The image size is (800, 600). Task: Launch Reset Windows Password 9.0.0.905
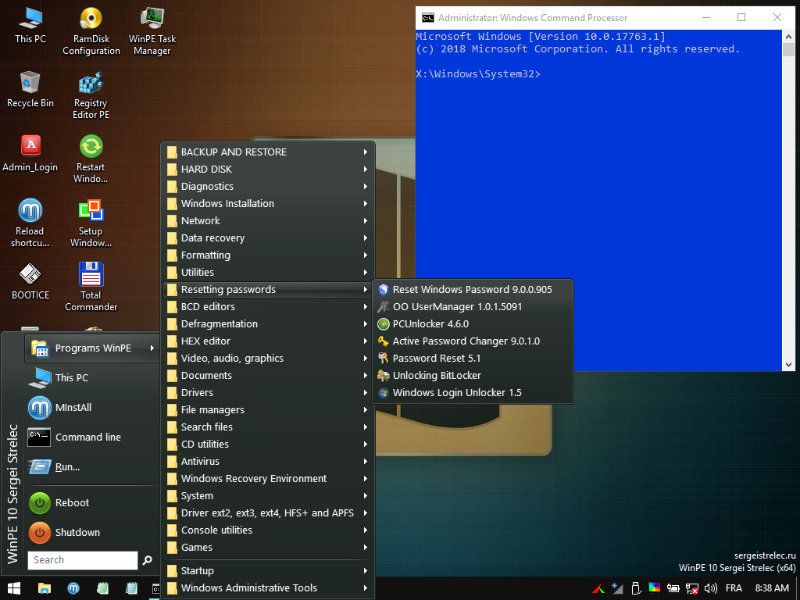point(472,289)
